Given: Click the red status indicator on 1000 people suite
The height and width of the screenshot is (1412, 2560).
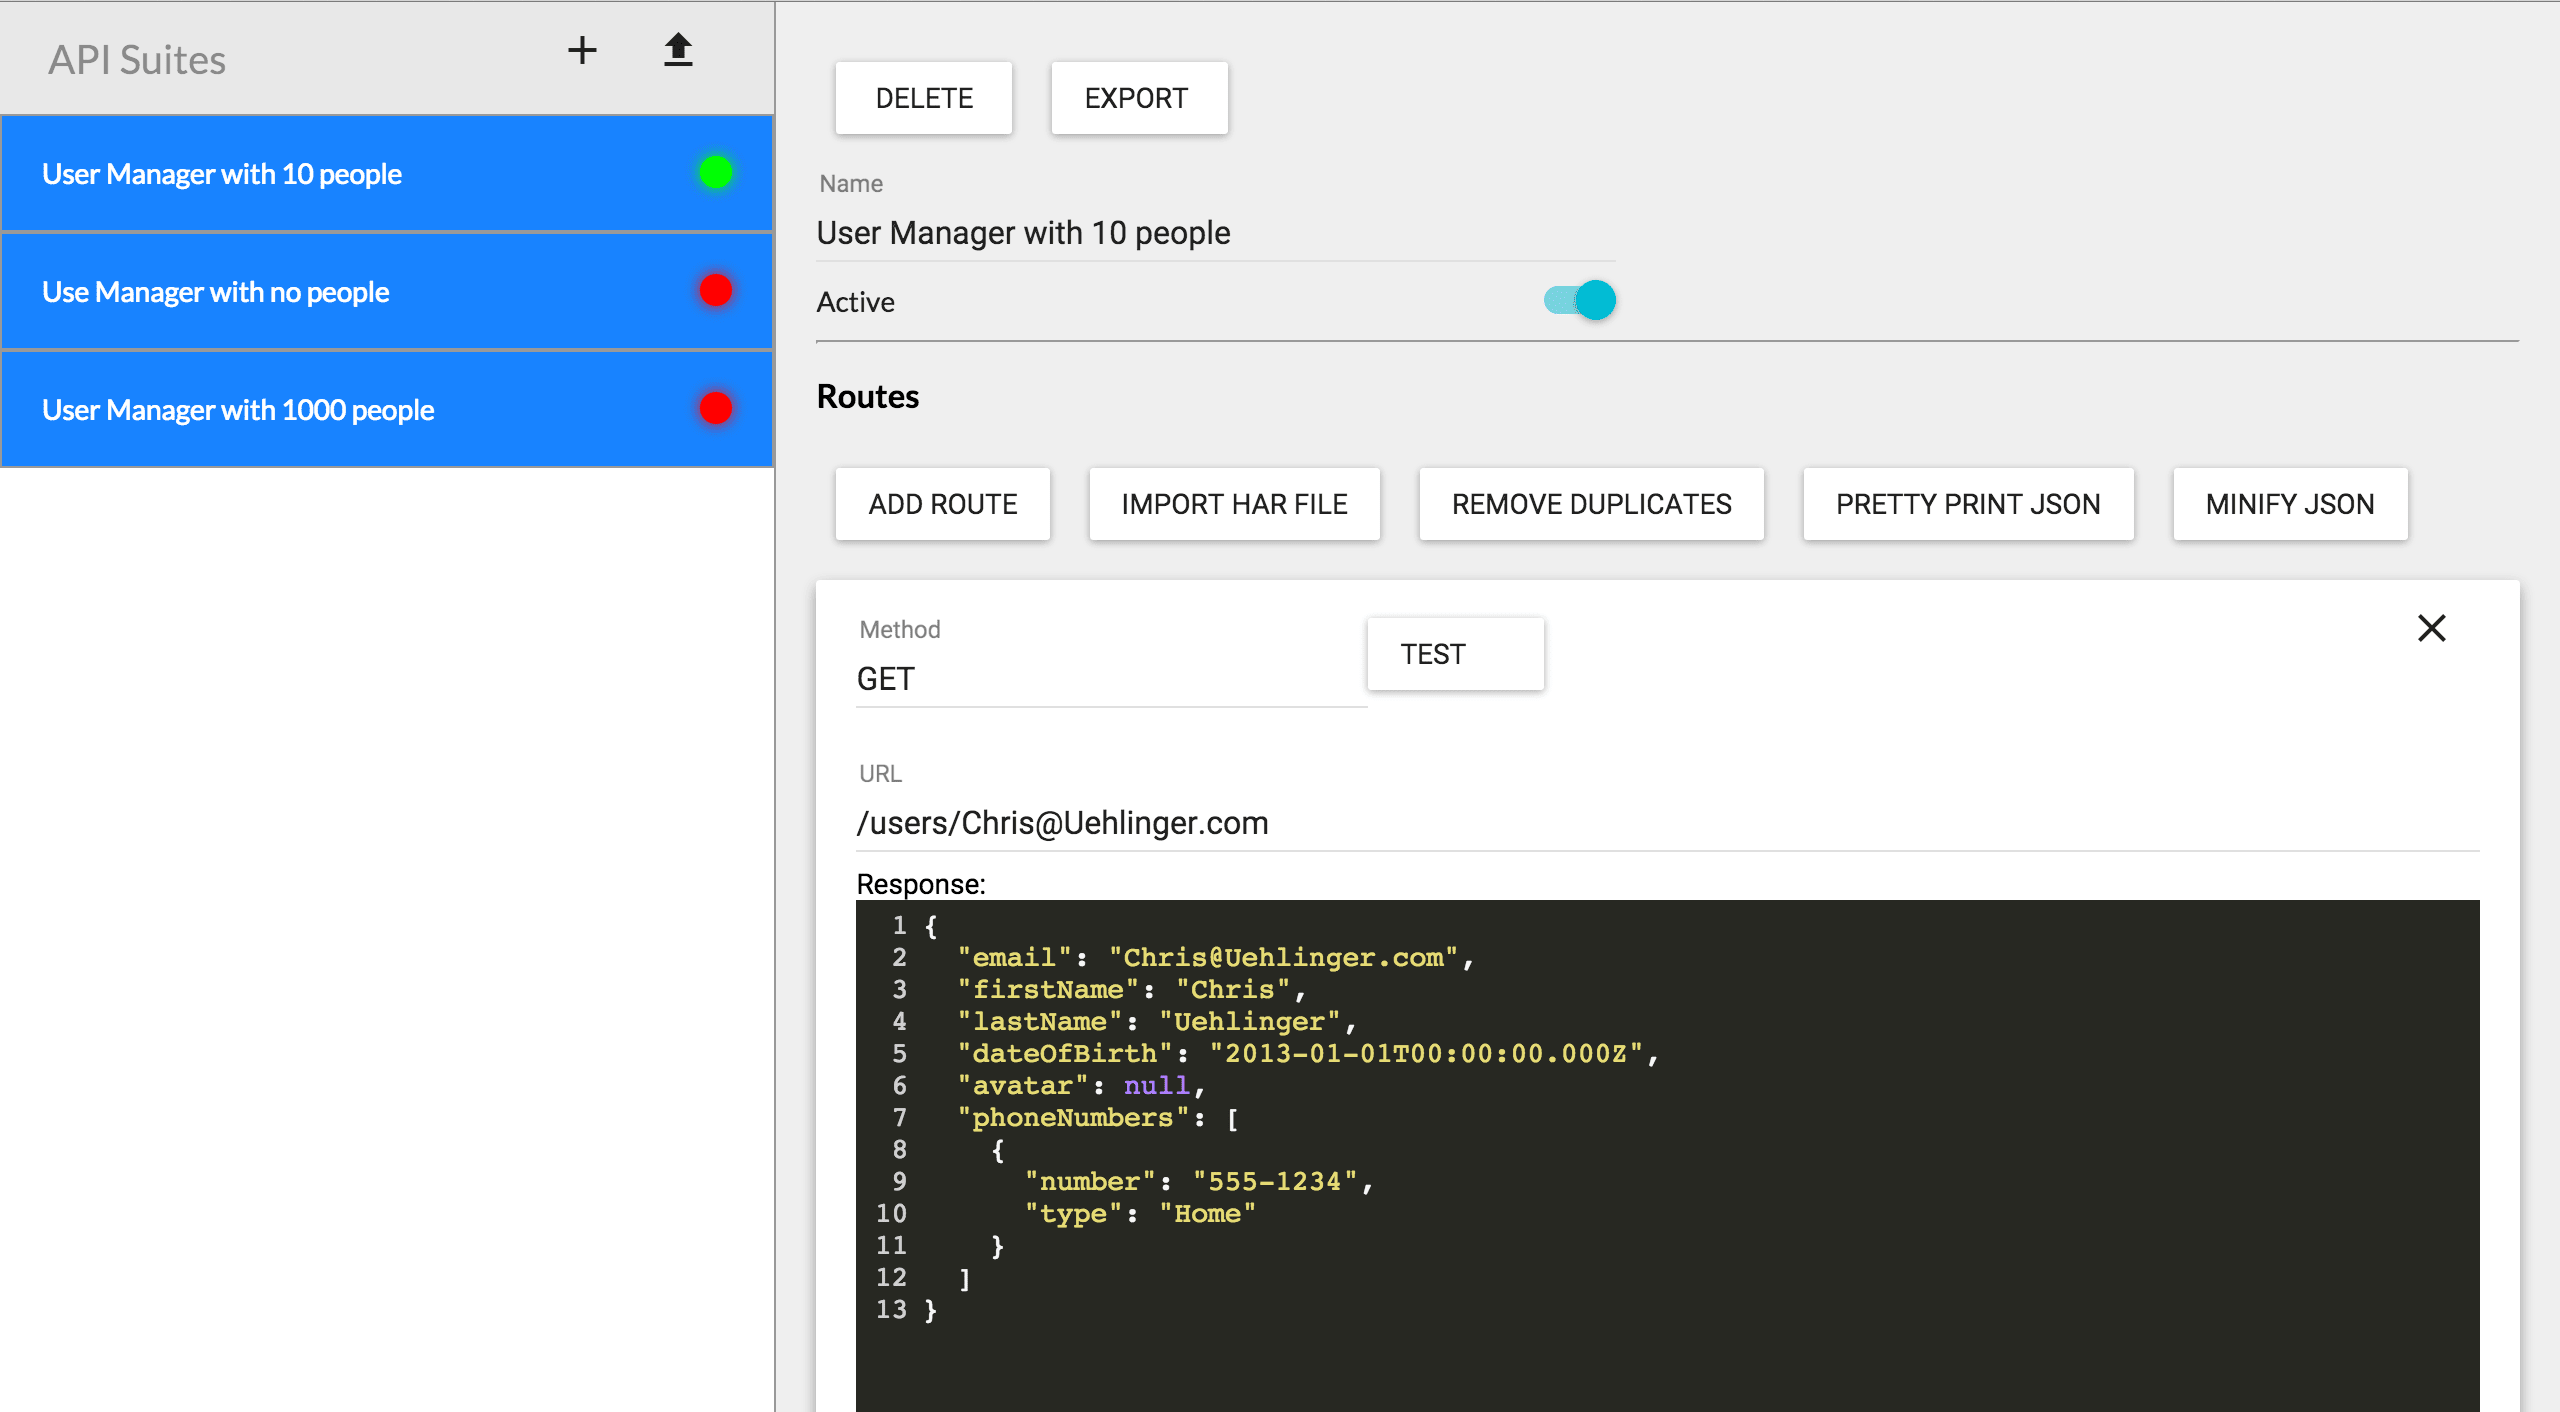Looking at the screenshot, I should [x=714, y=408].
